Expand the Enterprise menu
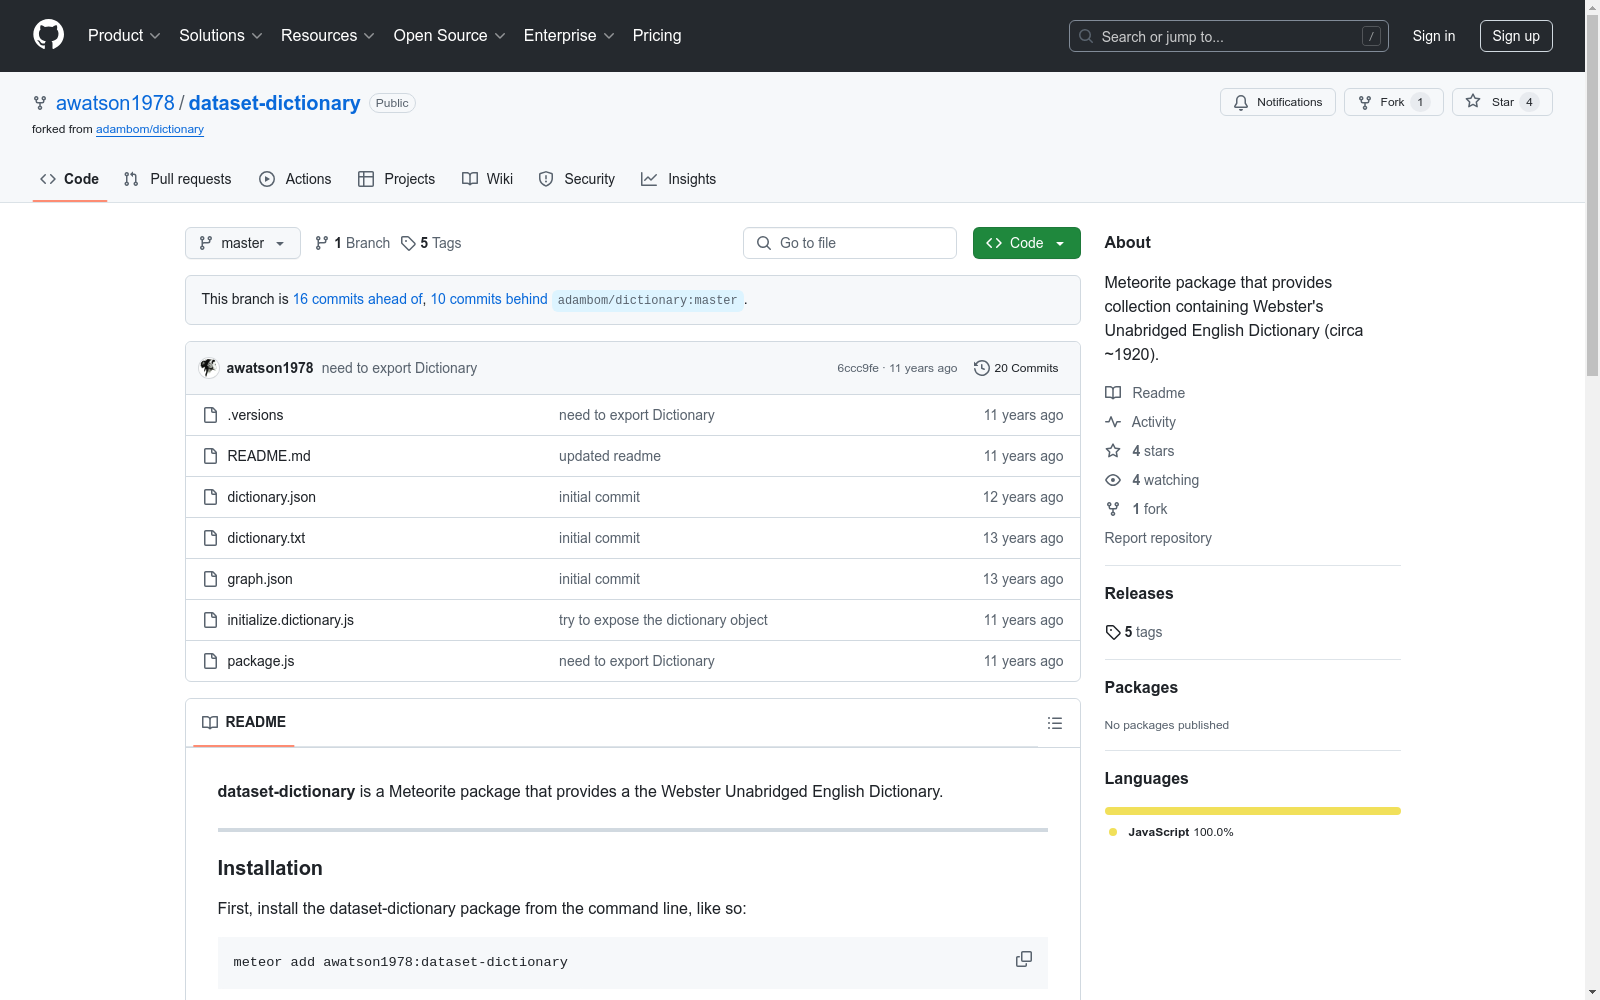 coord(569,36)
